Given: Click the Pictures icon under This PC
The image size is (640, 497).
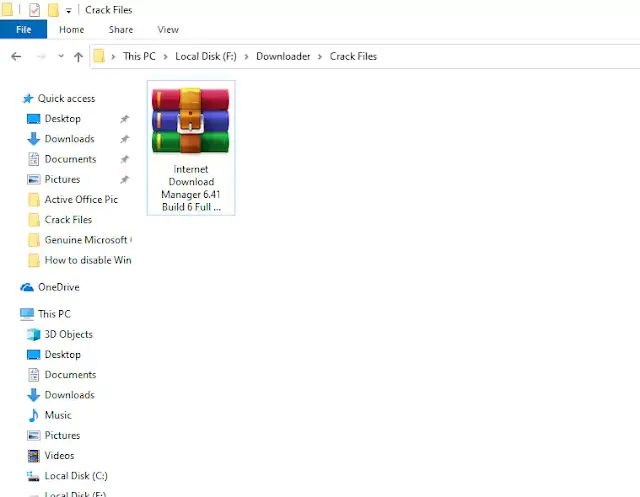Looking at the screenshot, I should click(33, 435).
